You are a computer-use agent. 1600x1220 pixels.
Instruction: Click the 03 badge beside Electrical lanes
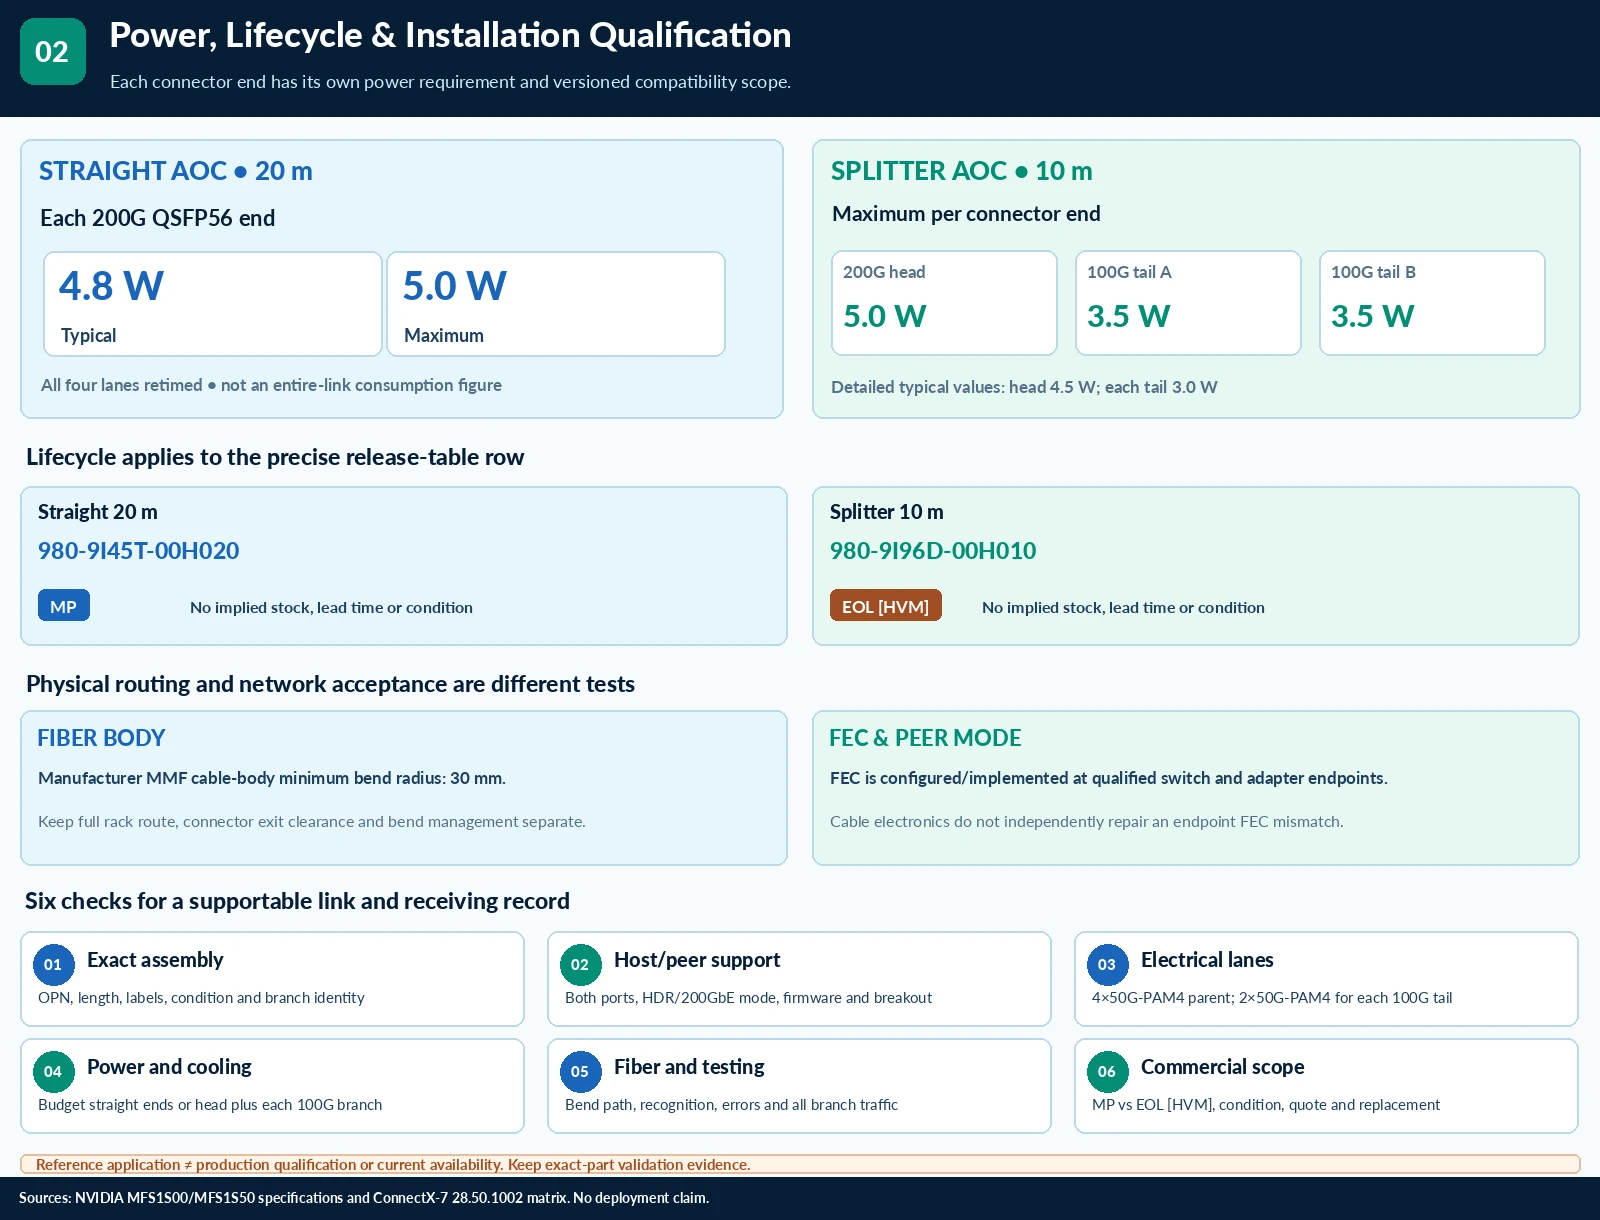1107,965
